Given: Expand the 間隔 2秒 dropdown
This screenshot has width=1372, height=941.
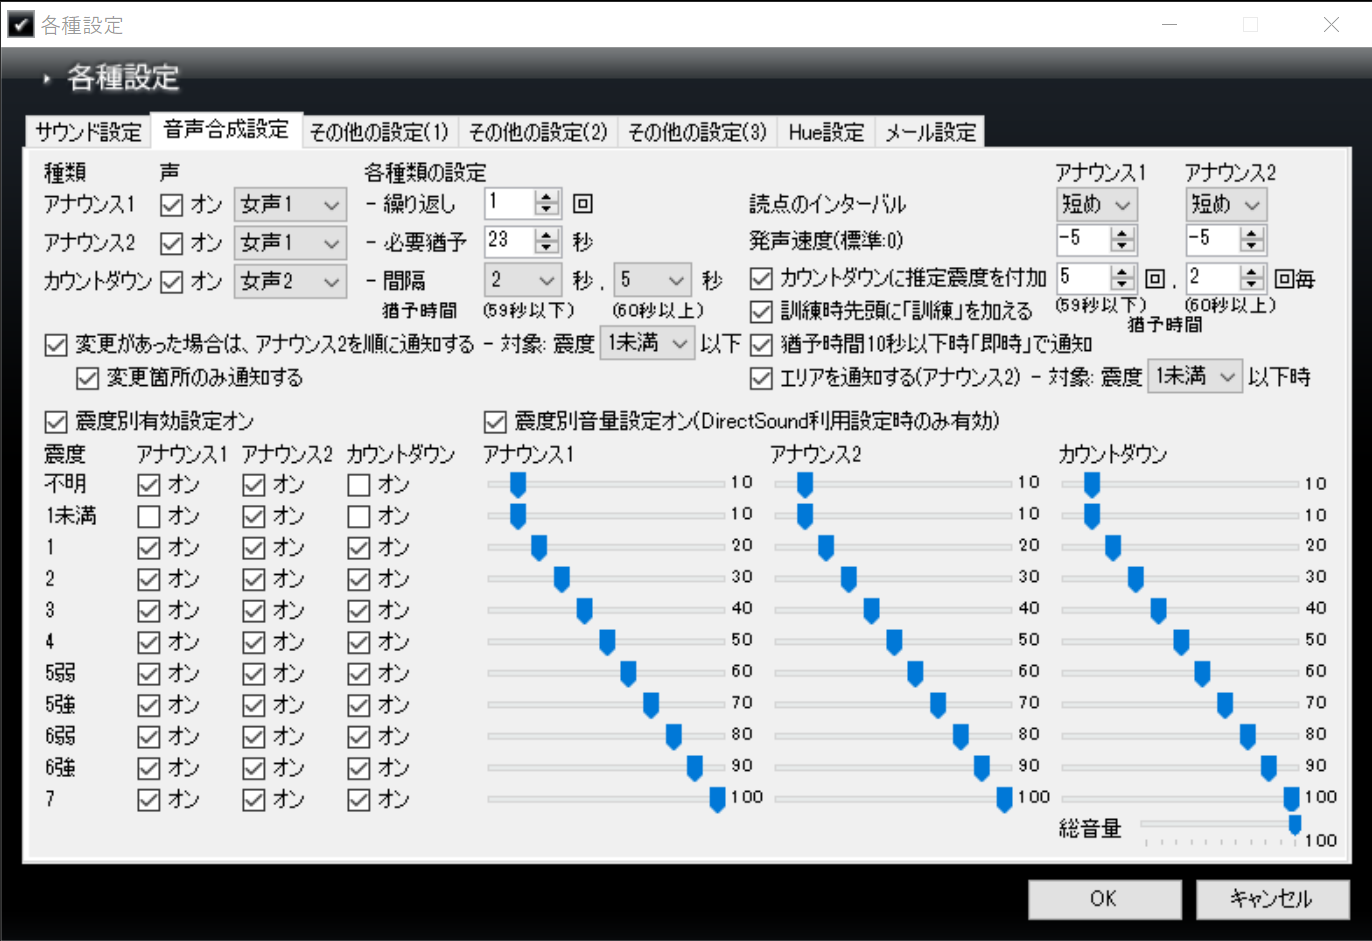Looking at the screenshot, I should [521, 281].
